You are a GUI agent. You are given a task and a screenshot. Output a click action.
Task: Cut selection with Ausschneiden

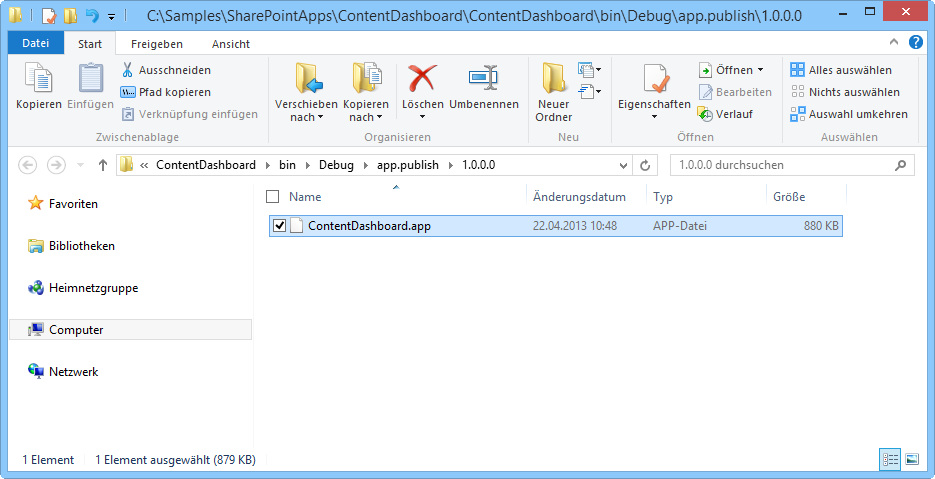coord(166,70)
